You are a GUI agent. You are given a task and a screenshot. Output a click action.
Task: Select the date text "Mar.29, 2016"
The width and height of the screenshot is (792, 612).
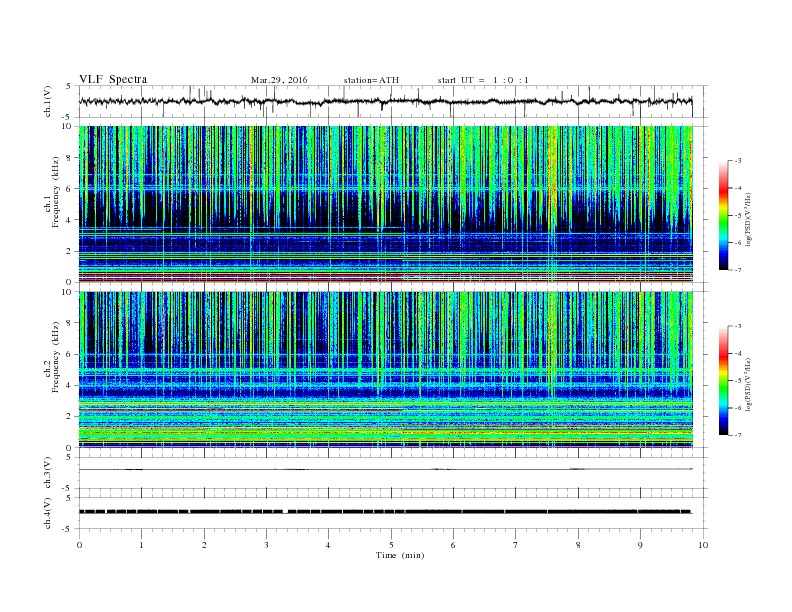[279, 80]
